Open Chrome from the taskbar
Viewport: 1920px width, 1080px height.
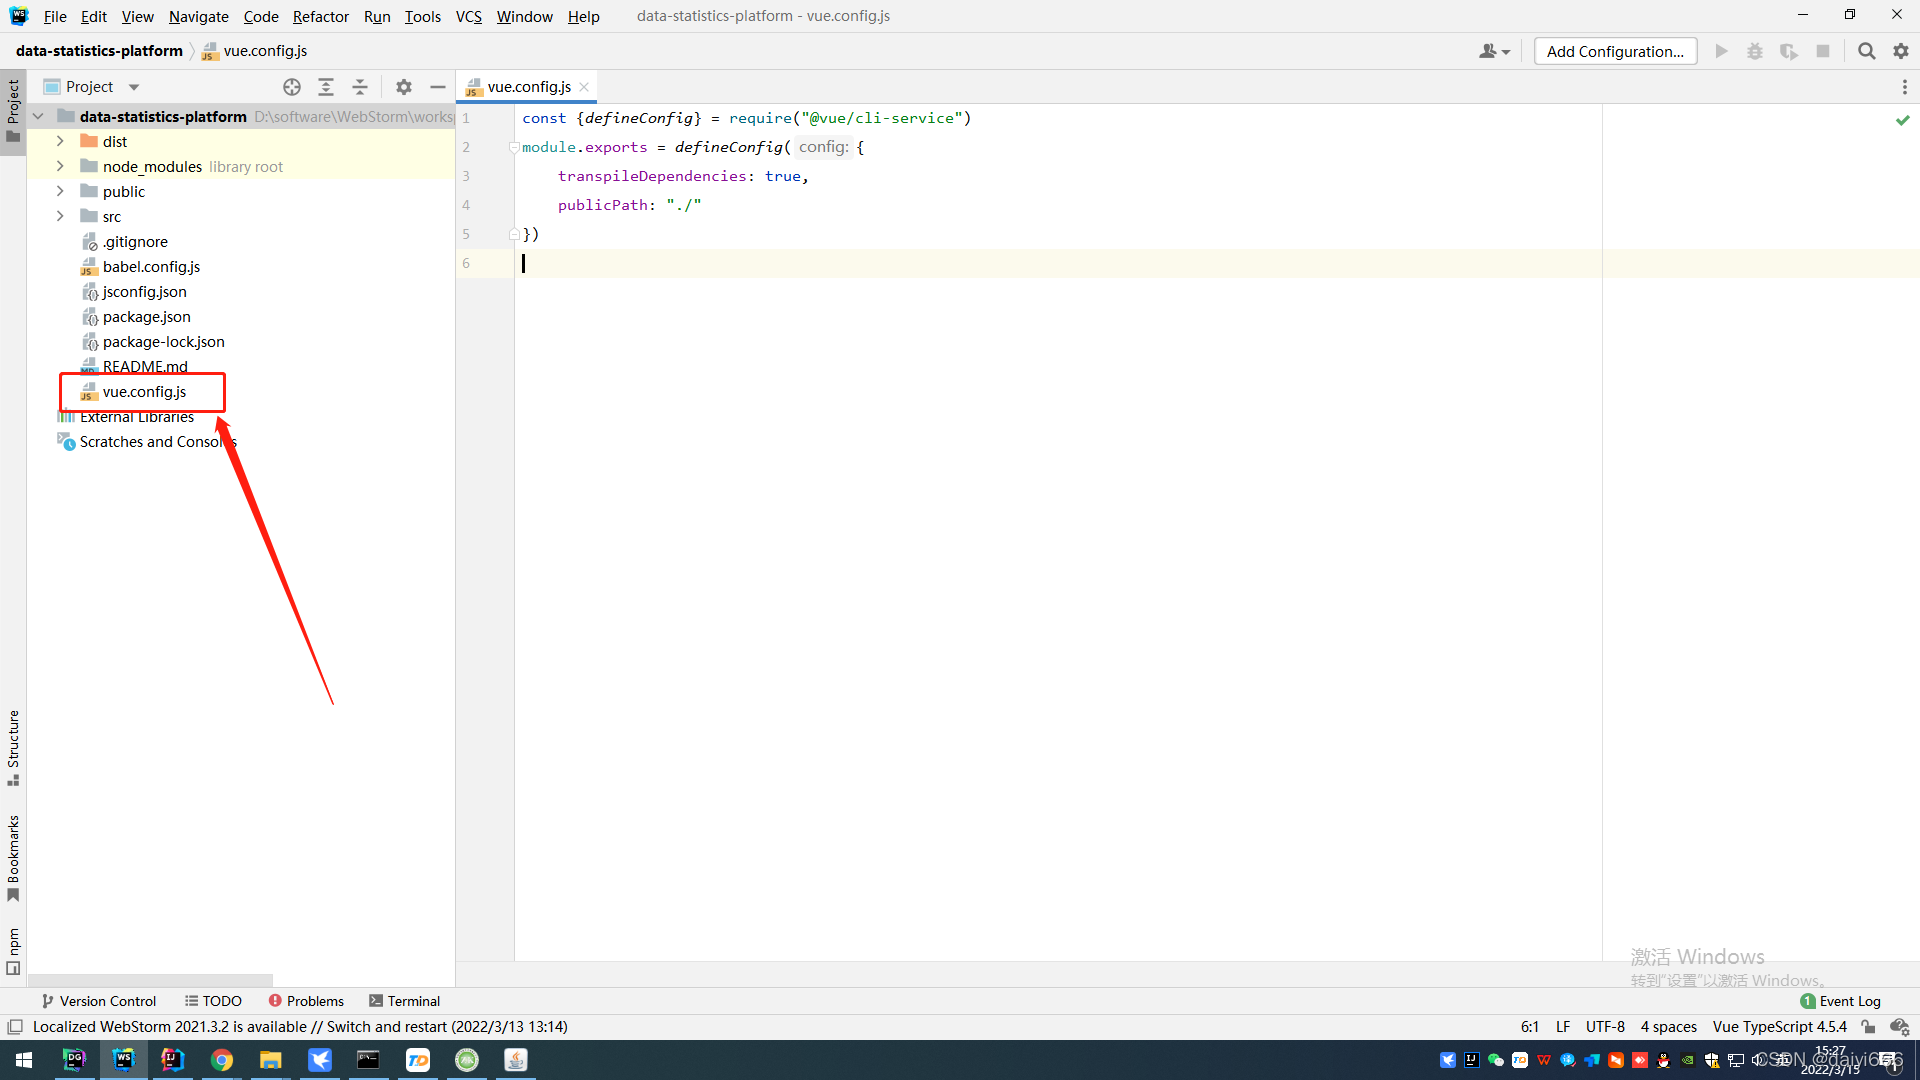pyautogui.click(x=222, y=1060)
